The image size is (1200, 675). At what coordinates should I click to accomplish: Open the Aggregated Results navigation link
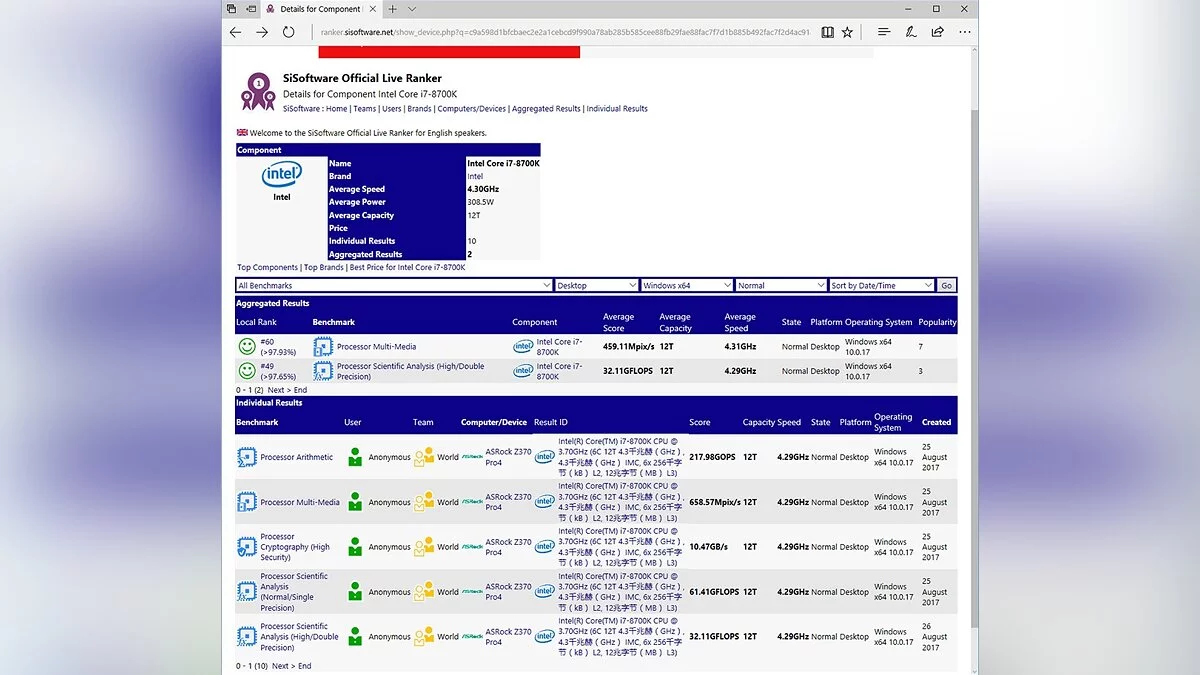546,109
